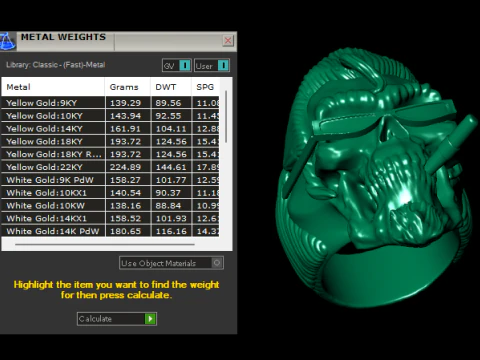Click the 143.94 grams value

(x=126, y=116)
